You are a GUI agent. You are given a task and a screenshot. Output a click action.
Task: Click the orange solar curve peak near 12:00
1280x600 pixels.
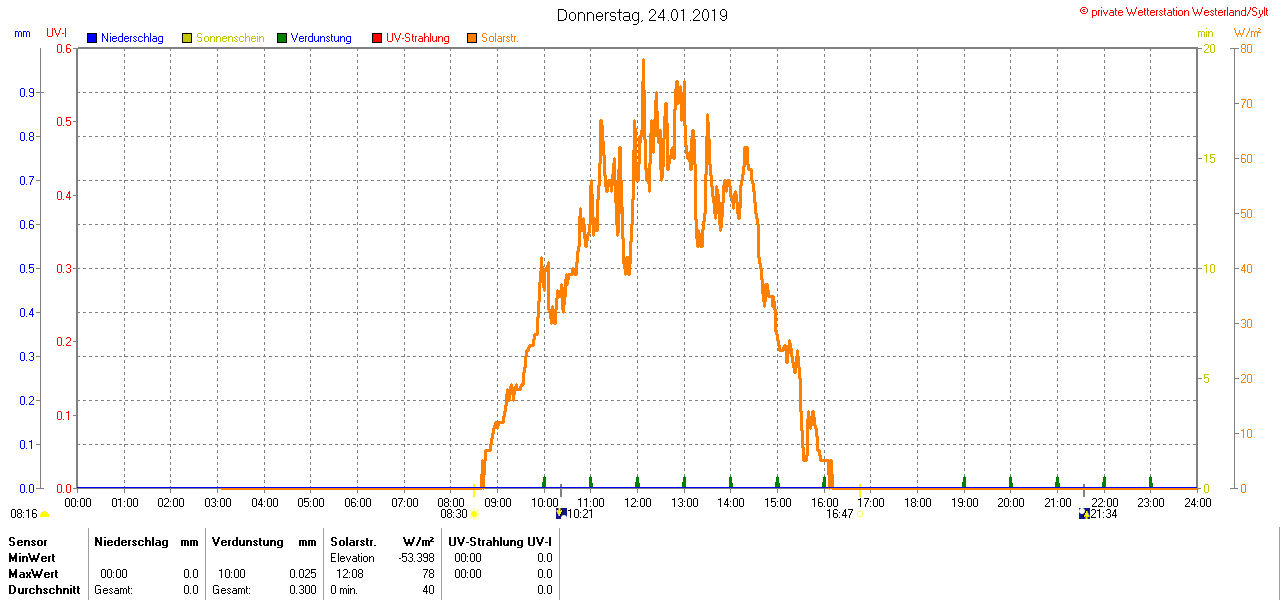(x=643, y=62)
